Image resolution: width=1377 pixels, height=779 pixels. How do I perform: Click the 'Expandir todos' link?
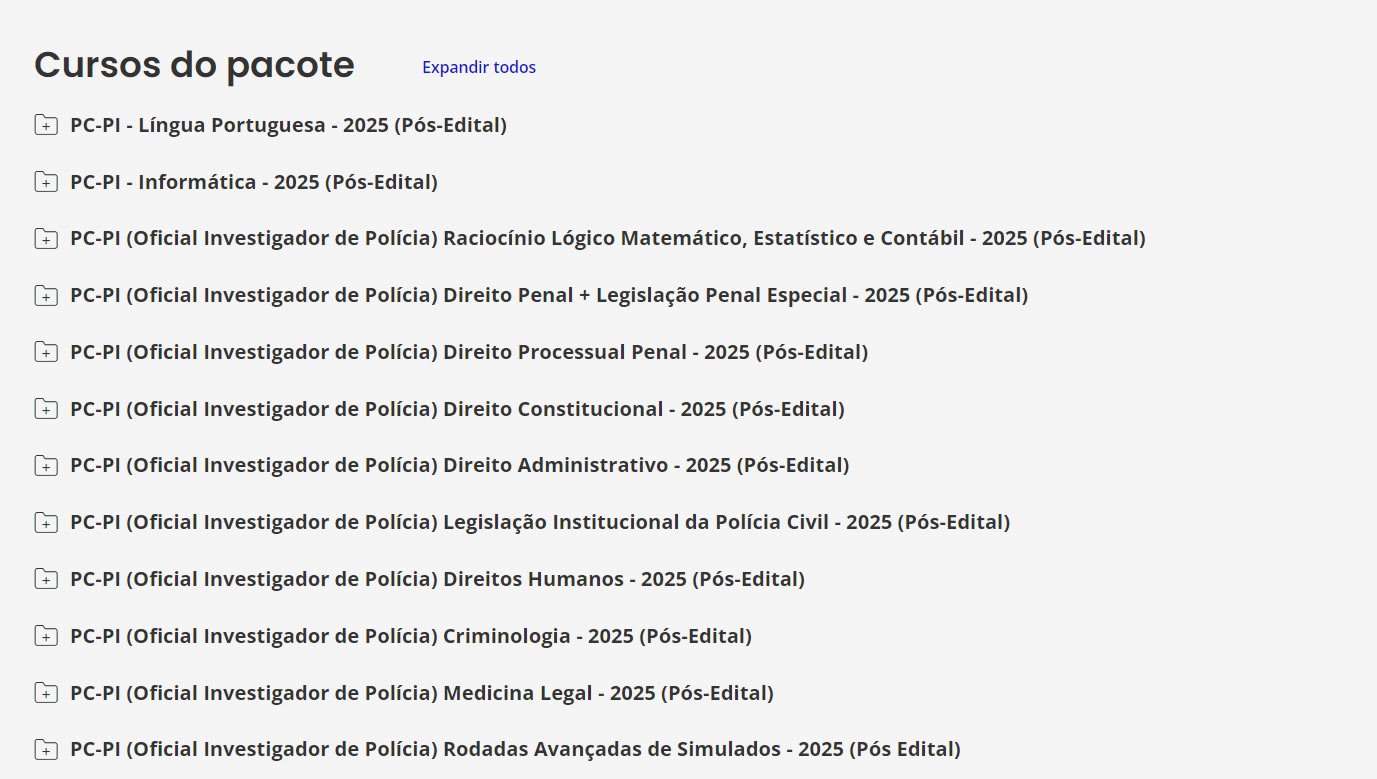point(478,67)
